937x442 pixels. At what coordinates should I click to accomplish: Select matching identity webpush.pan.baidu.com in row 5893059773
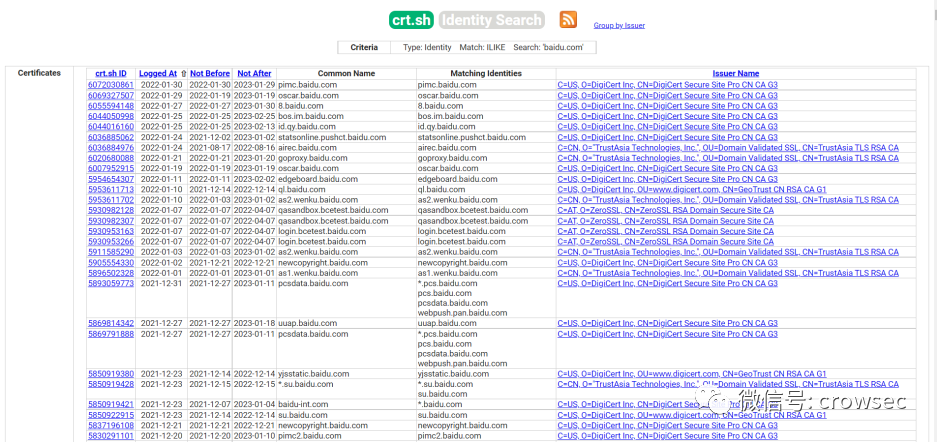pyautogui.click(x=462, y=312)
